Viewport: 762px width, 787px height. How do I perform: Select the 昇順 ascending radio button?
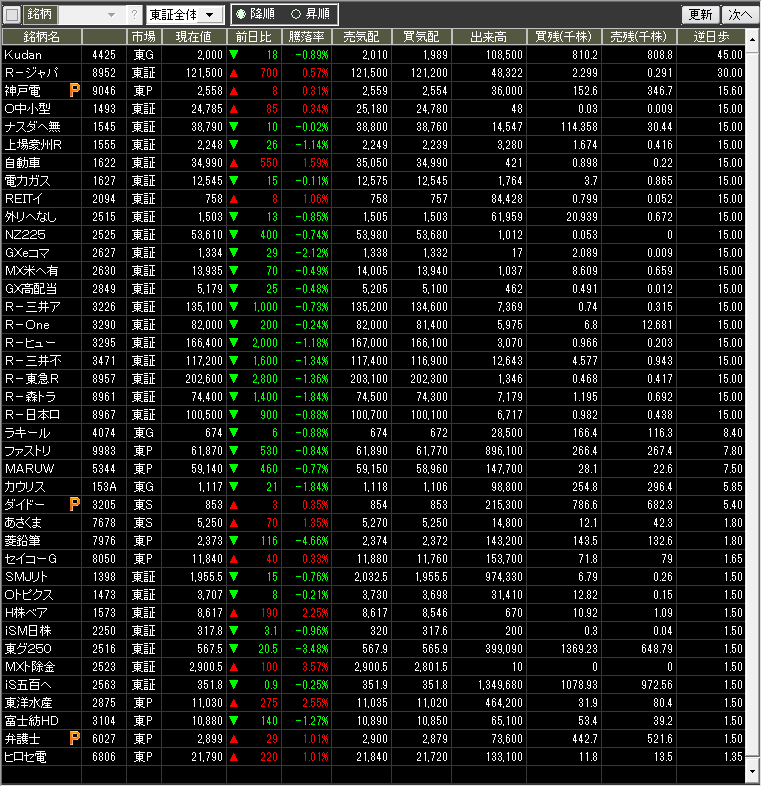pyautogui.click(x=296, y=15)
